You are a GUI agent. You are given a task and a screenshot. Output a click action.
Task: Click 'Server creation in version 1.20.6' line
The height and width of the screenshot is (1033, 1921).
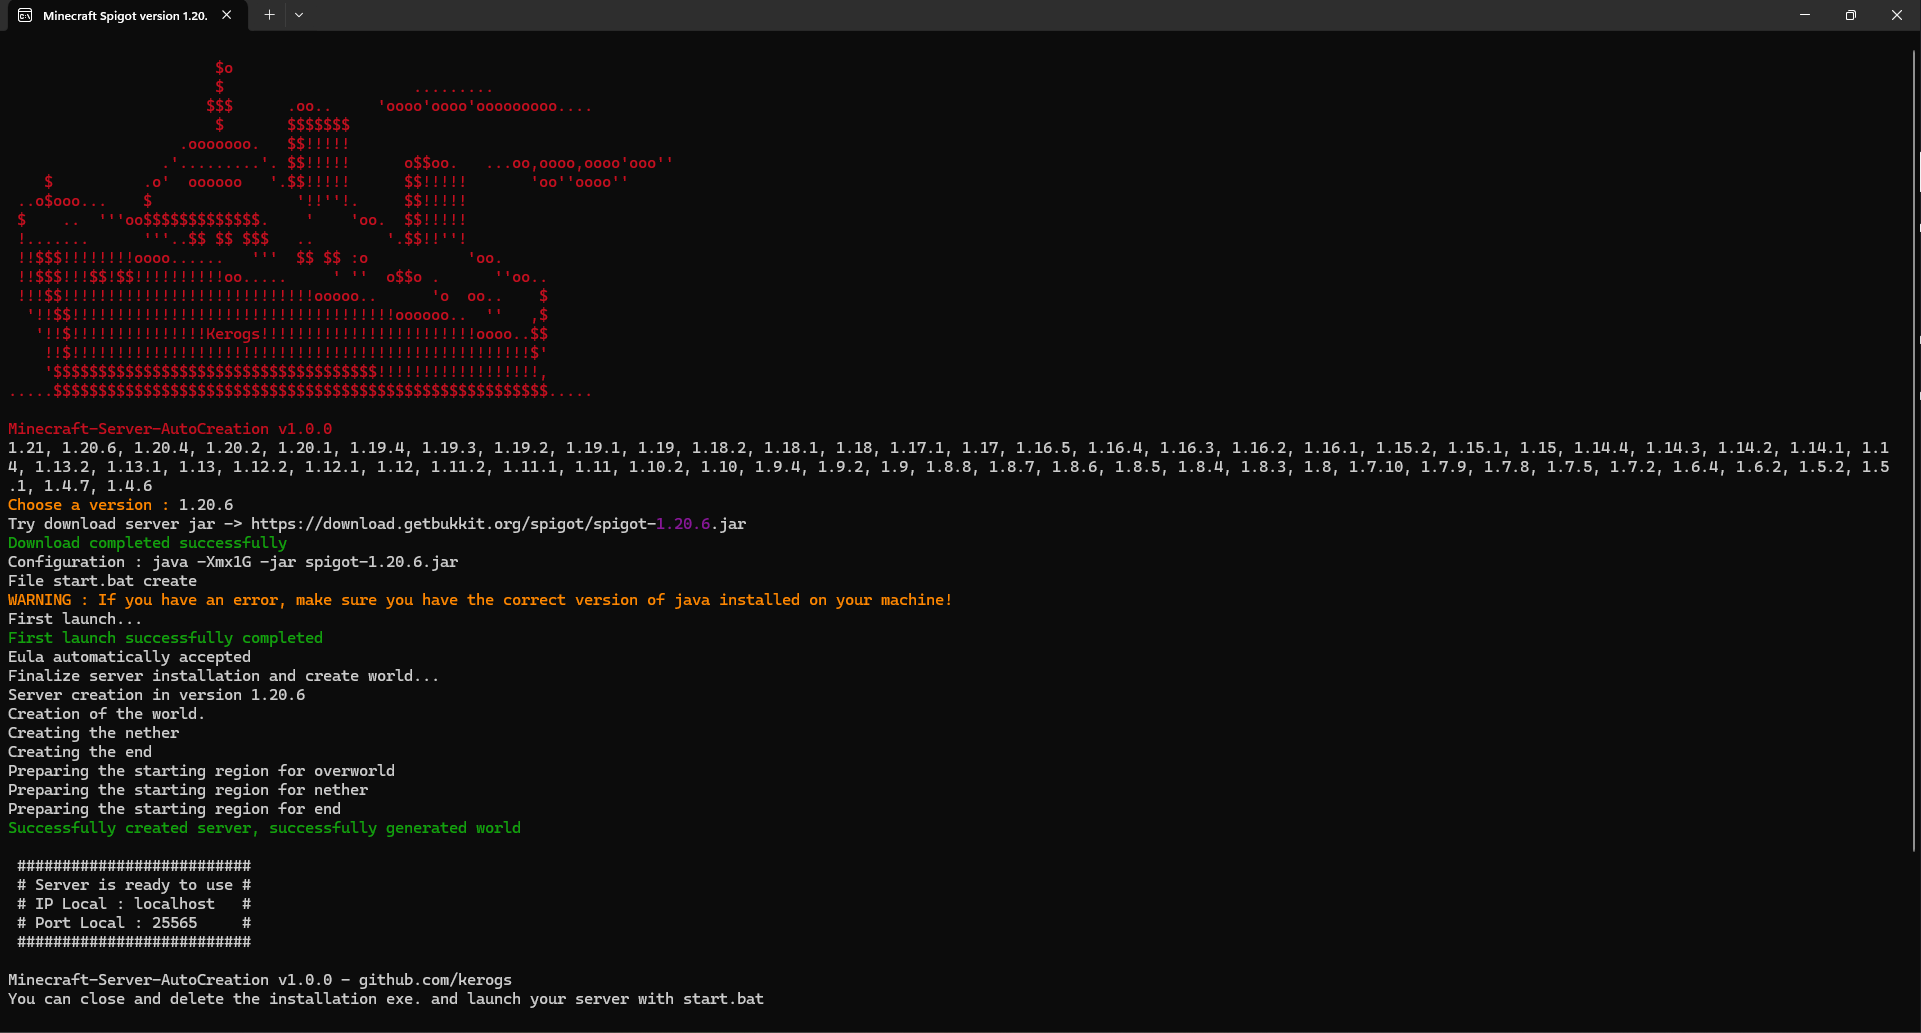156,695
